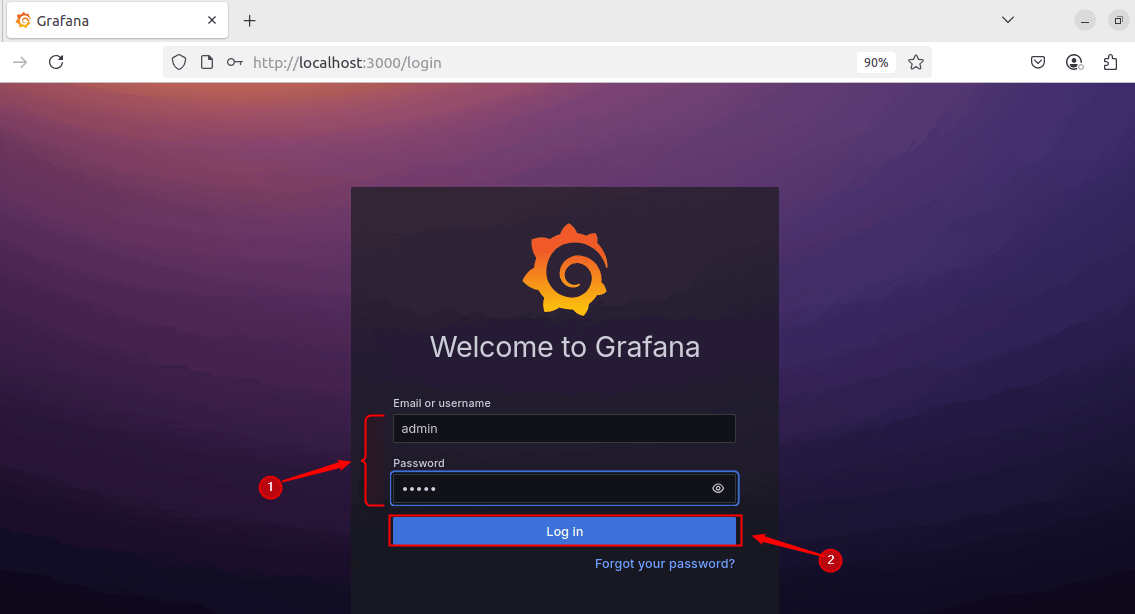Image resolution: width=1135 pixels, height=614 pixels.
Task: Close the Grafana tab
Action: click(x=212, y=20)
